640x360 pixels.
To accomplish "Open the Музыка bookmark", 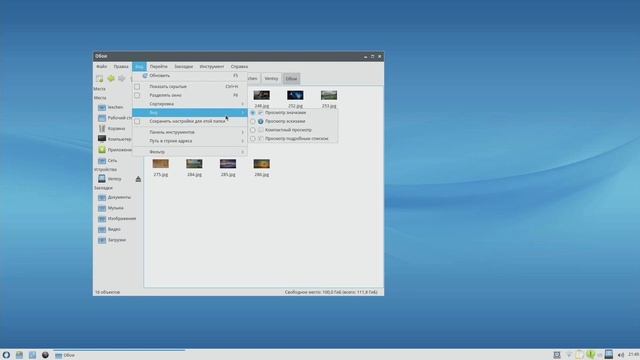I will 111,208.
